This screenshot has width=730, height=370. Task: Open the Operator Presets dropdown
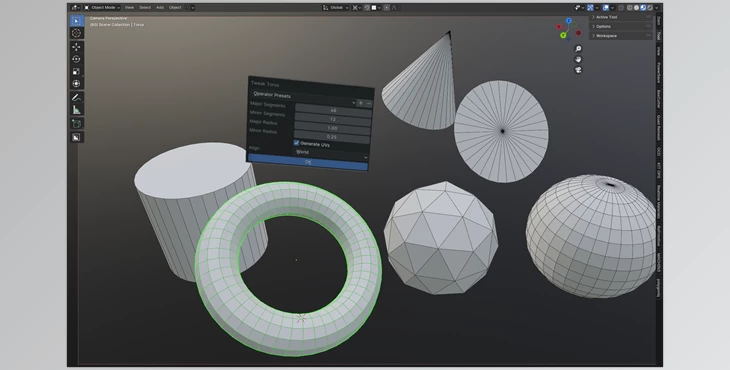[x=303, y=98]
